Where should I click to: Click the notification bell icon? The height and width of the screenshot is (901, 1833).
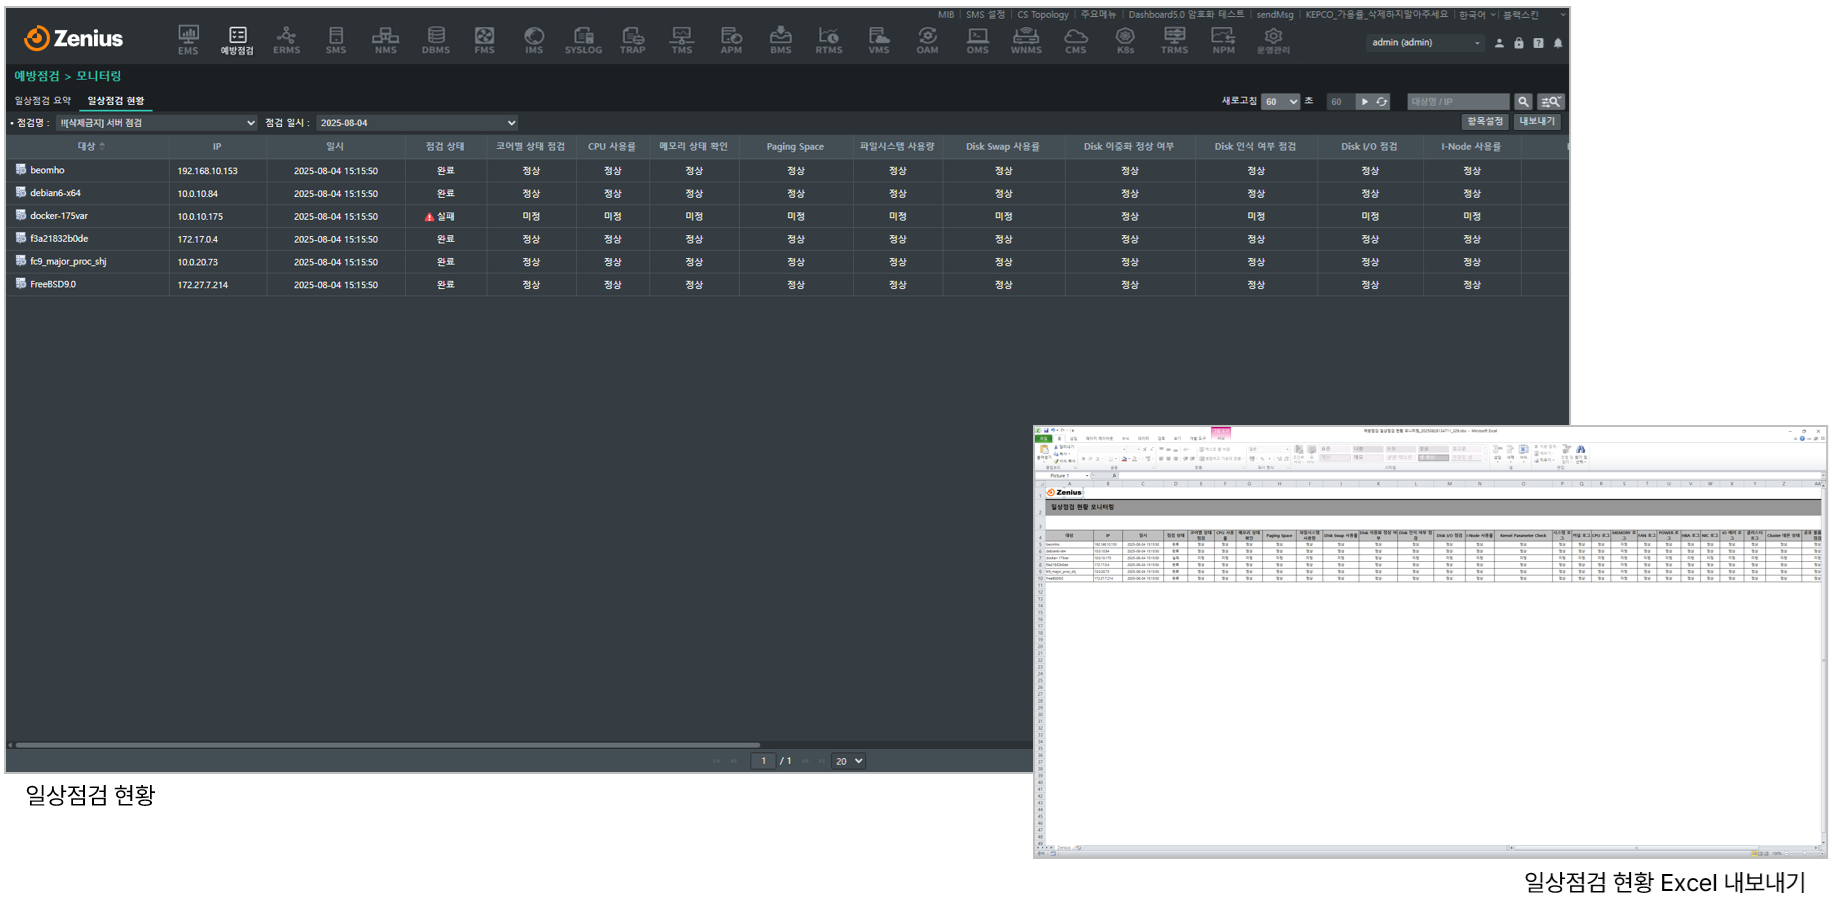(1558, 43)
